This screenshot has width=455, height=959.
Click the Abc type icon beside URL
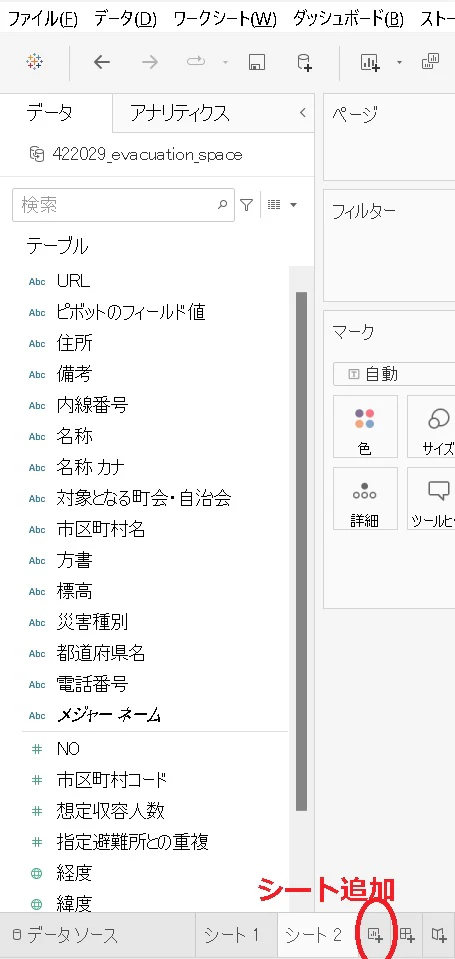tap(37, 281)
